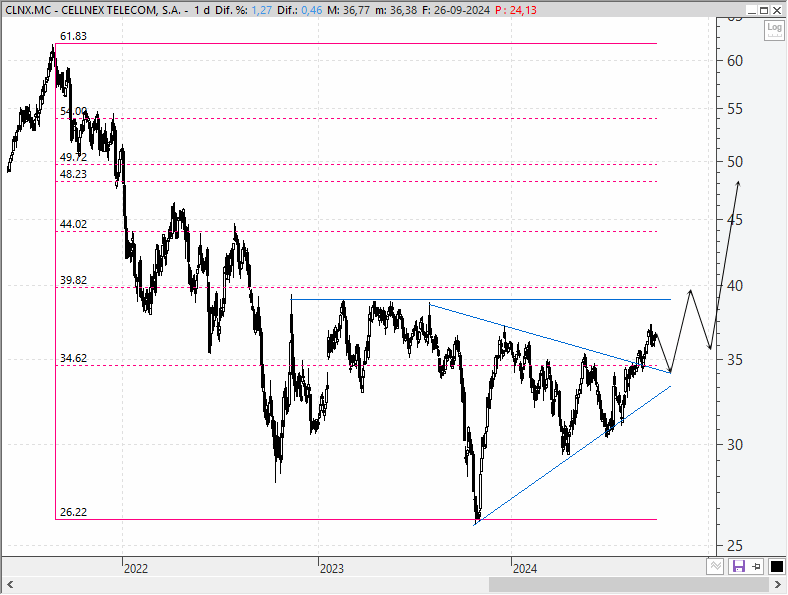Click the Dif. % value 1,27
Screen dimensions: 788x595
pyautogui.click(x=261, y=10)
